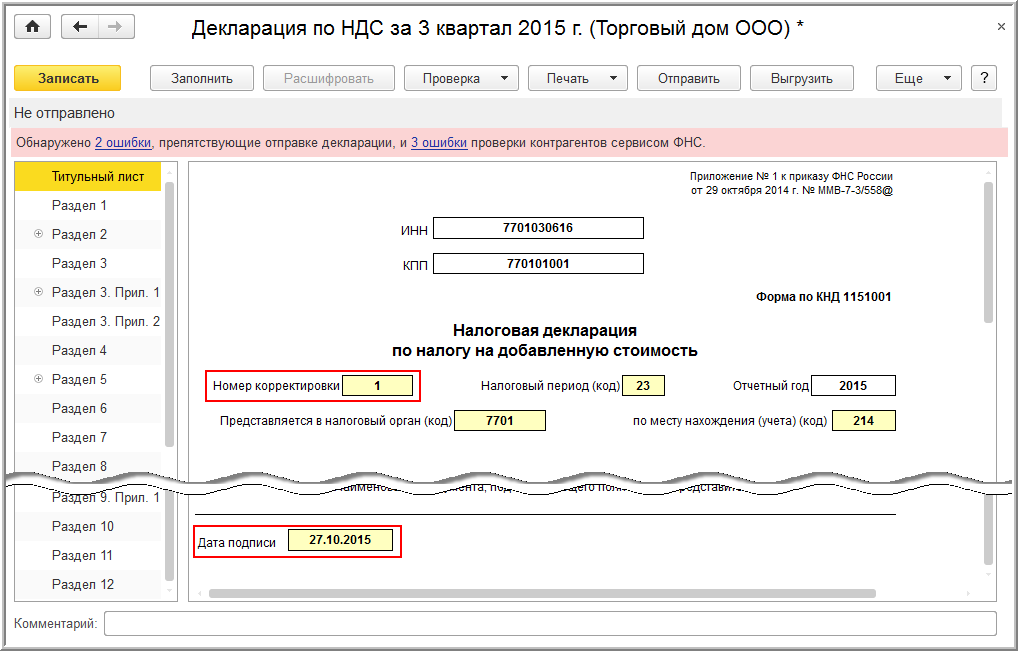Click the form's horizontal scrollbar
The image size is (1018, 651).
(x=542, y=593)
